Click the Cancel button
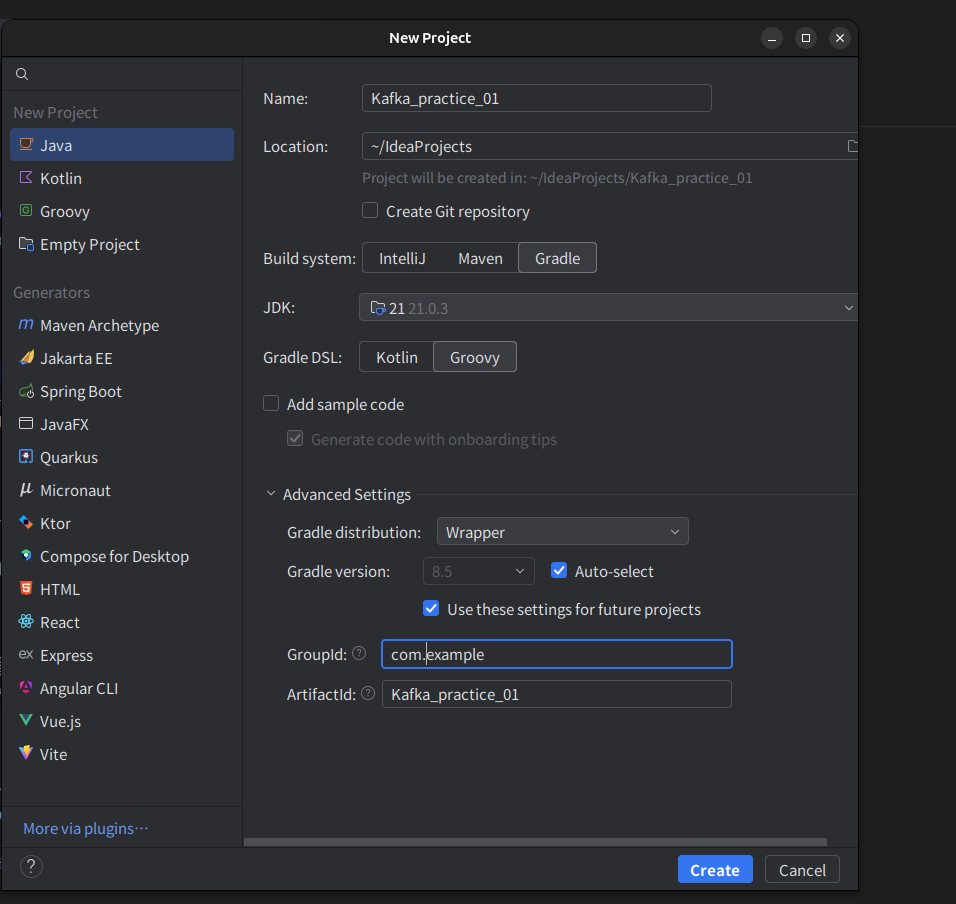The width and height of the screenshot is (956, 904). tap(802, 869)
